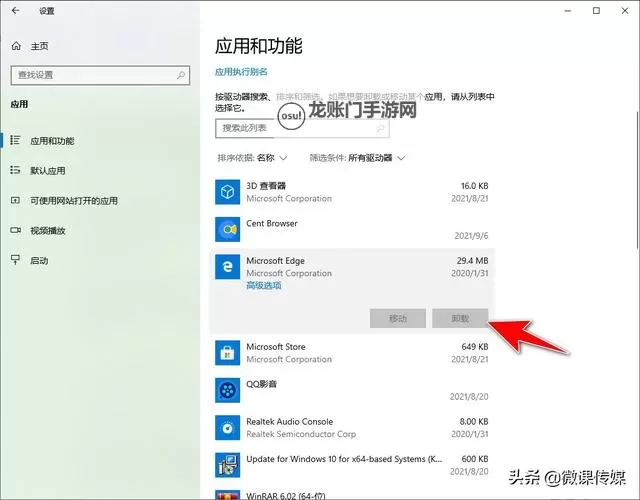Click the 3D 查看器 app icon
640x500 pixels.
coord(227,192)
